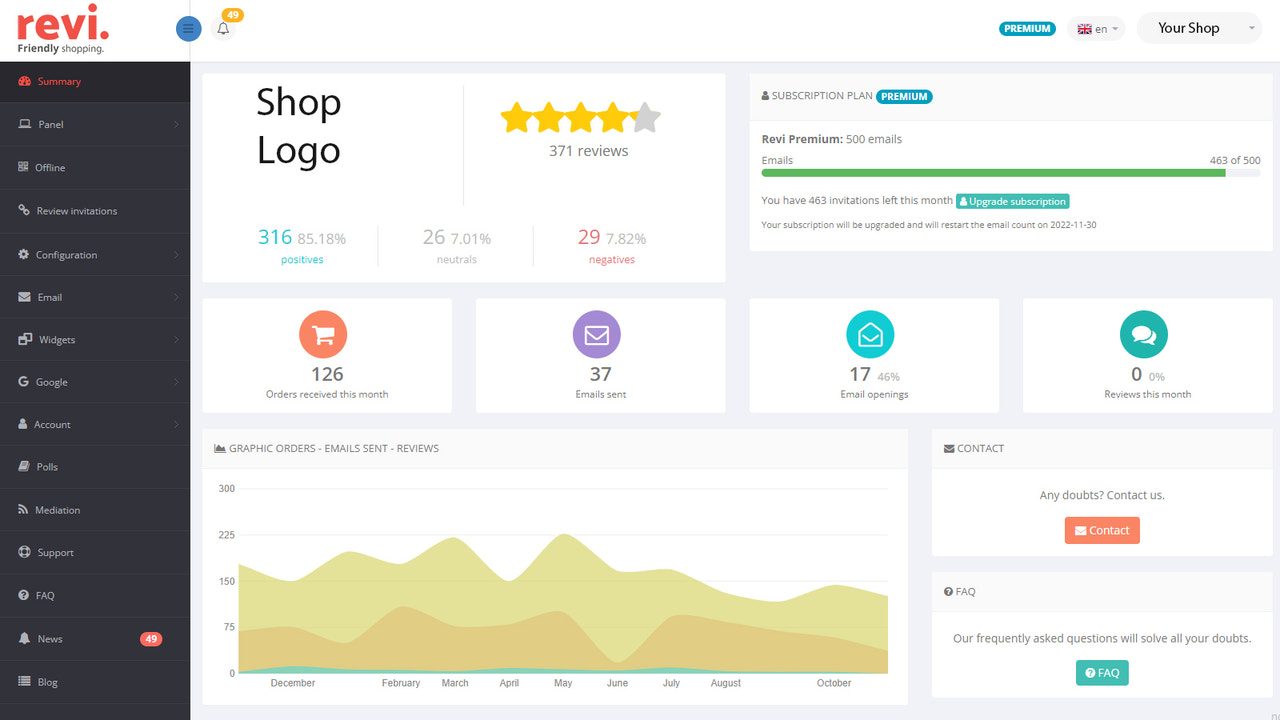Expand the Email submenu chevron
This screenshot has width=1280, height=720.
(x=176, y=297)
